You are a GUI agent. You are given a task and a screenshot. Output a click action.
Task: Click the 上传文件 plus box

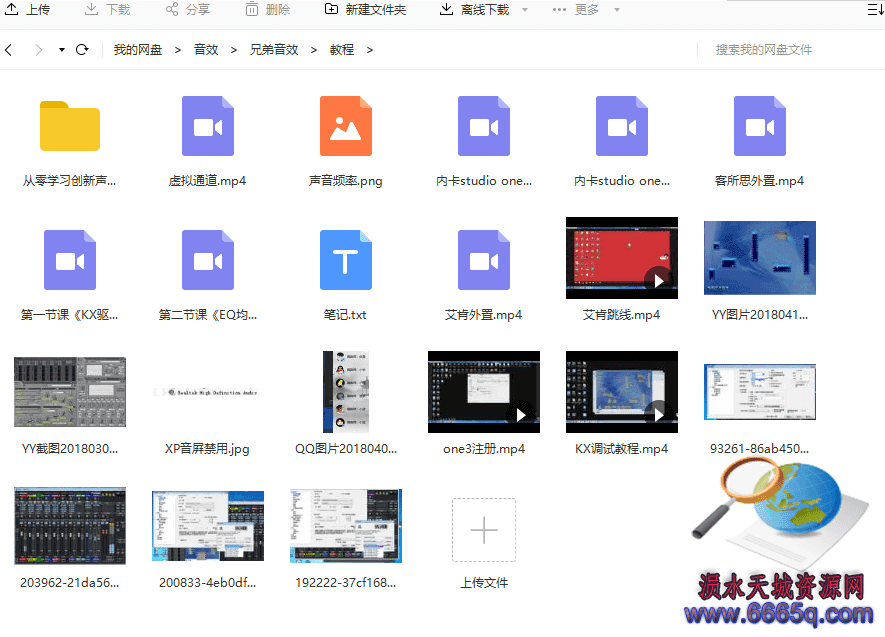484,530
